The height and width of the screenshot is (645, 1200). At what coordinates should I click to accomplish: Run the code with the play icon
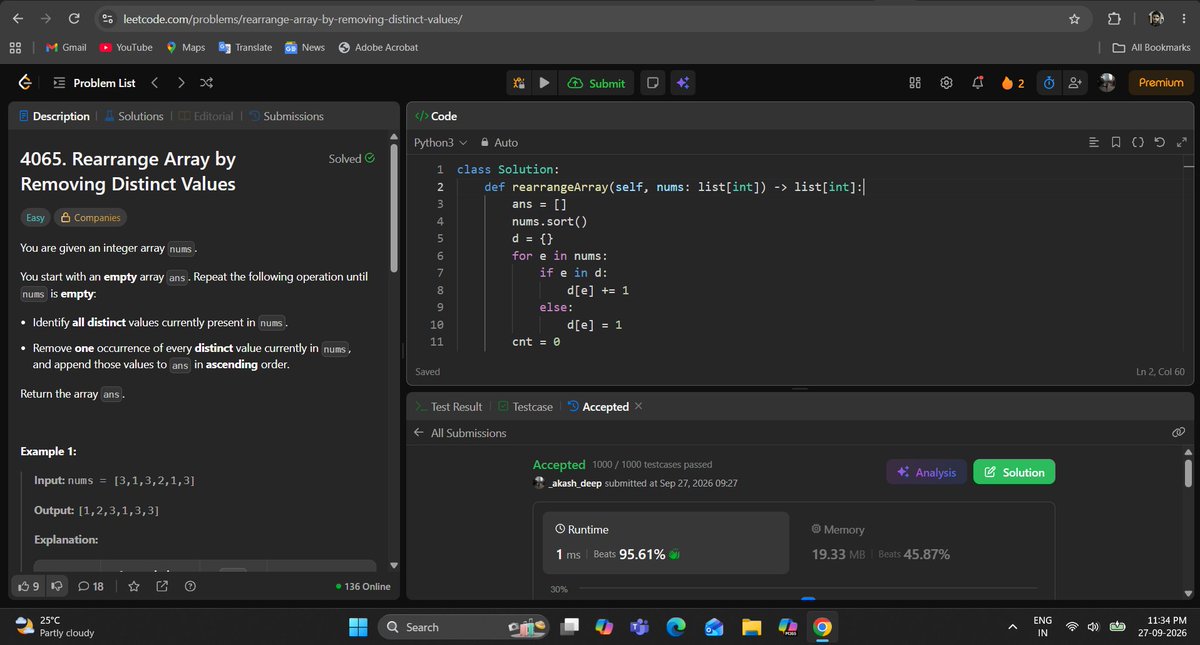544,83
